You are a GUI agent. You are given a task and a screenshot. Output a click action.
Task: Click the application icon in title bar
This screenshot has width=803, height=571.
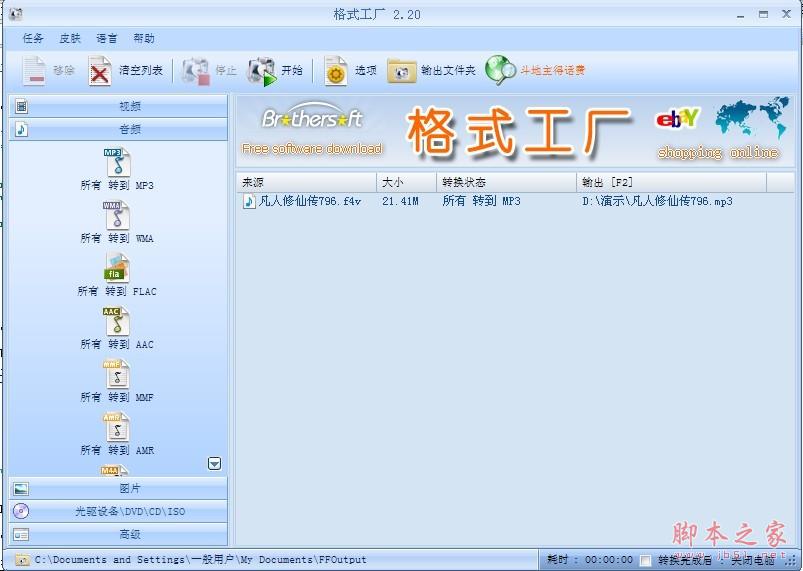coord(16,14)
